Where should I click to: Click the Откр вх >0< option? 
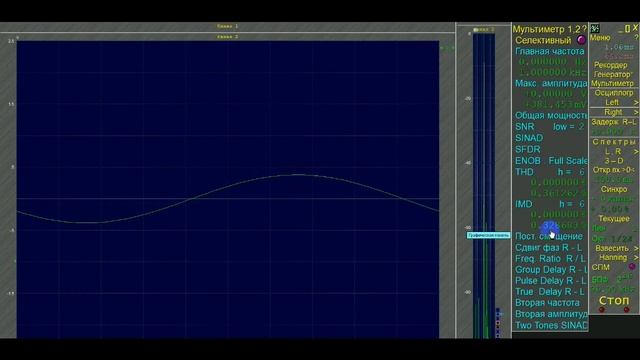point(613,170)
